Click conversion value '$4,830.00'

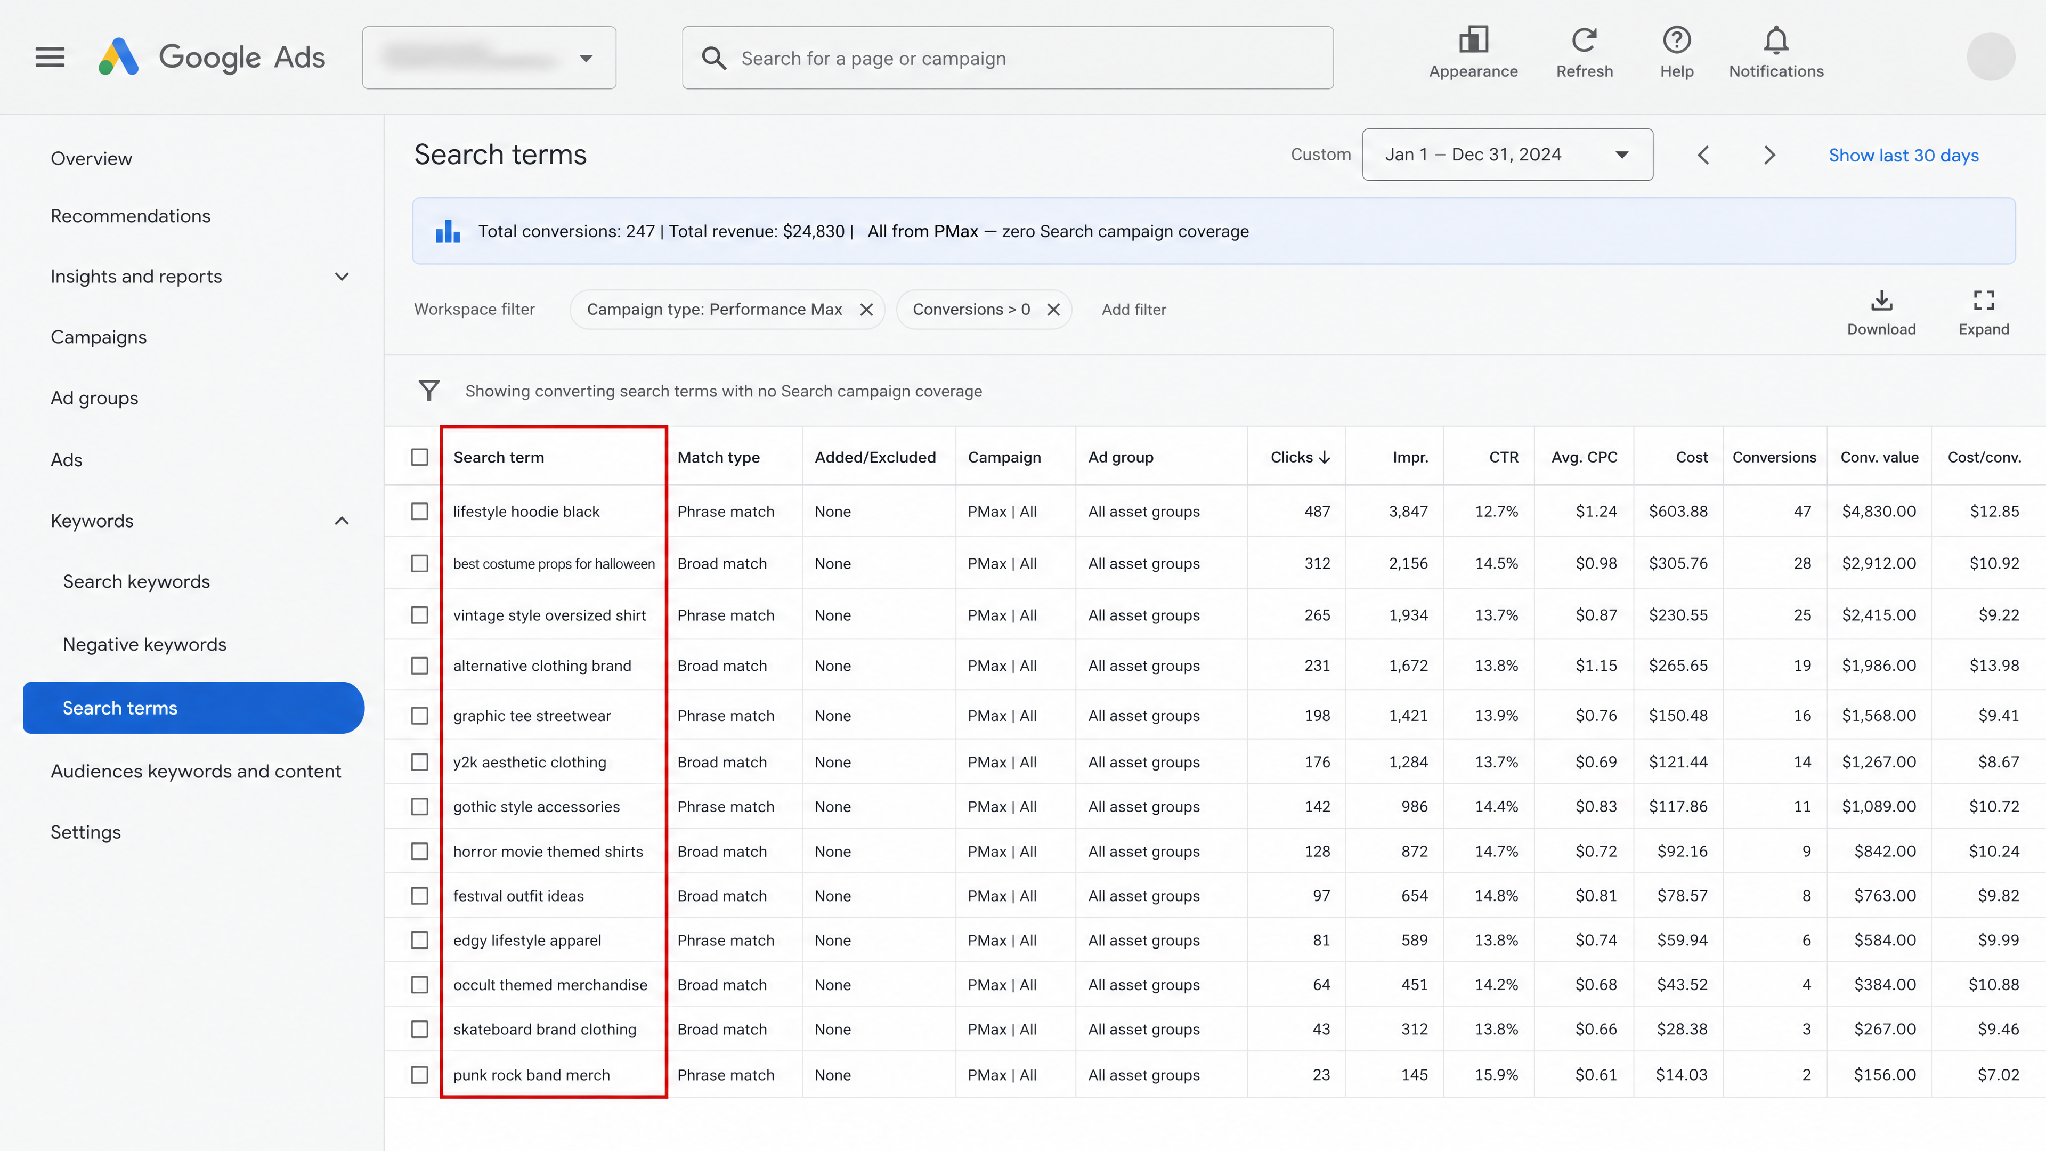[1879, 511]
